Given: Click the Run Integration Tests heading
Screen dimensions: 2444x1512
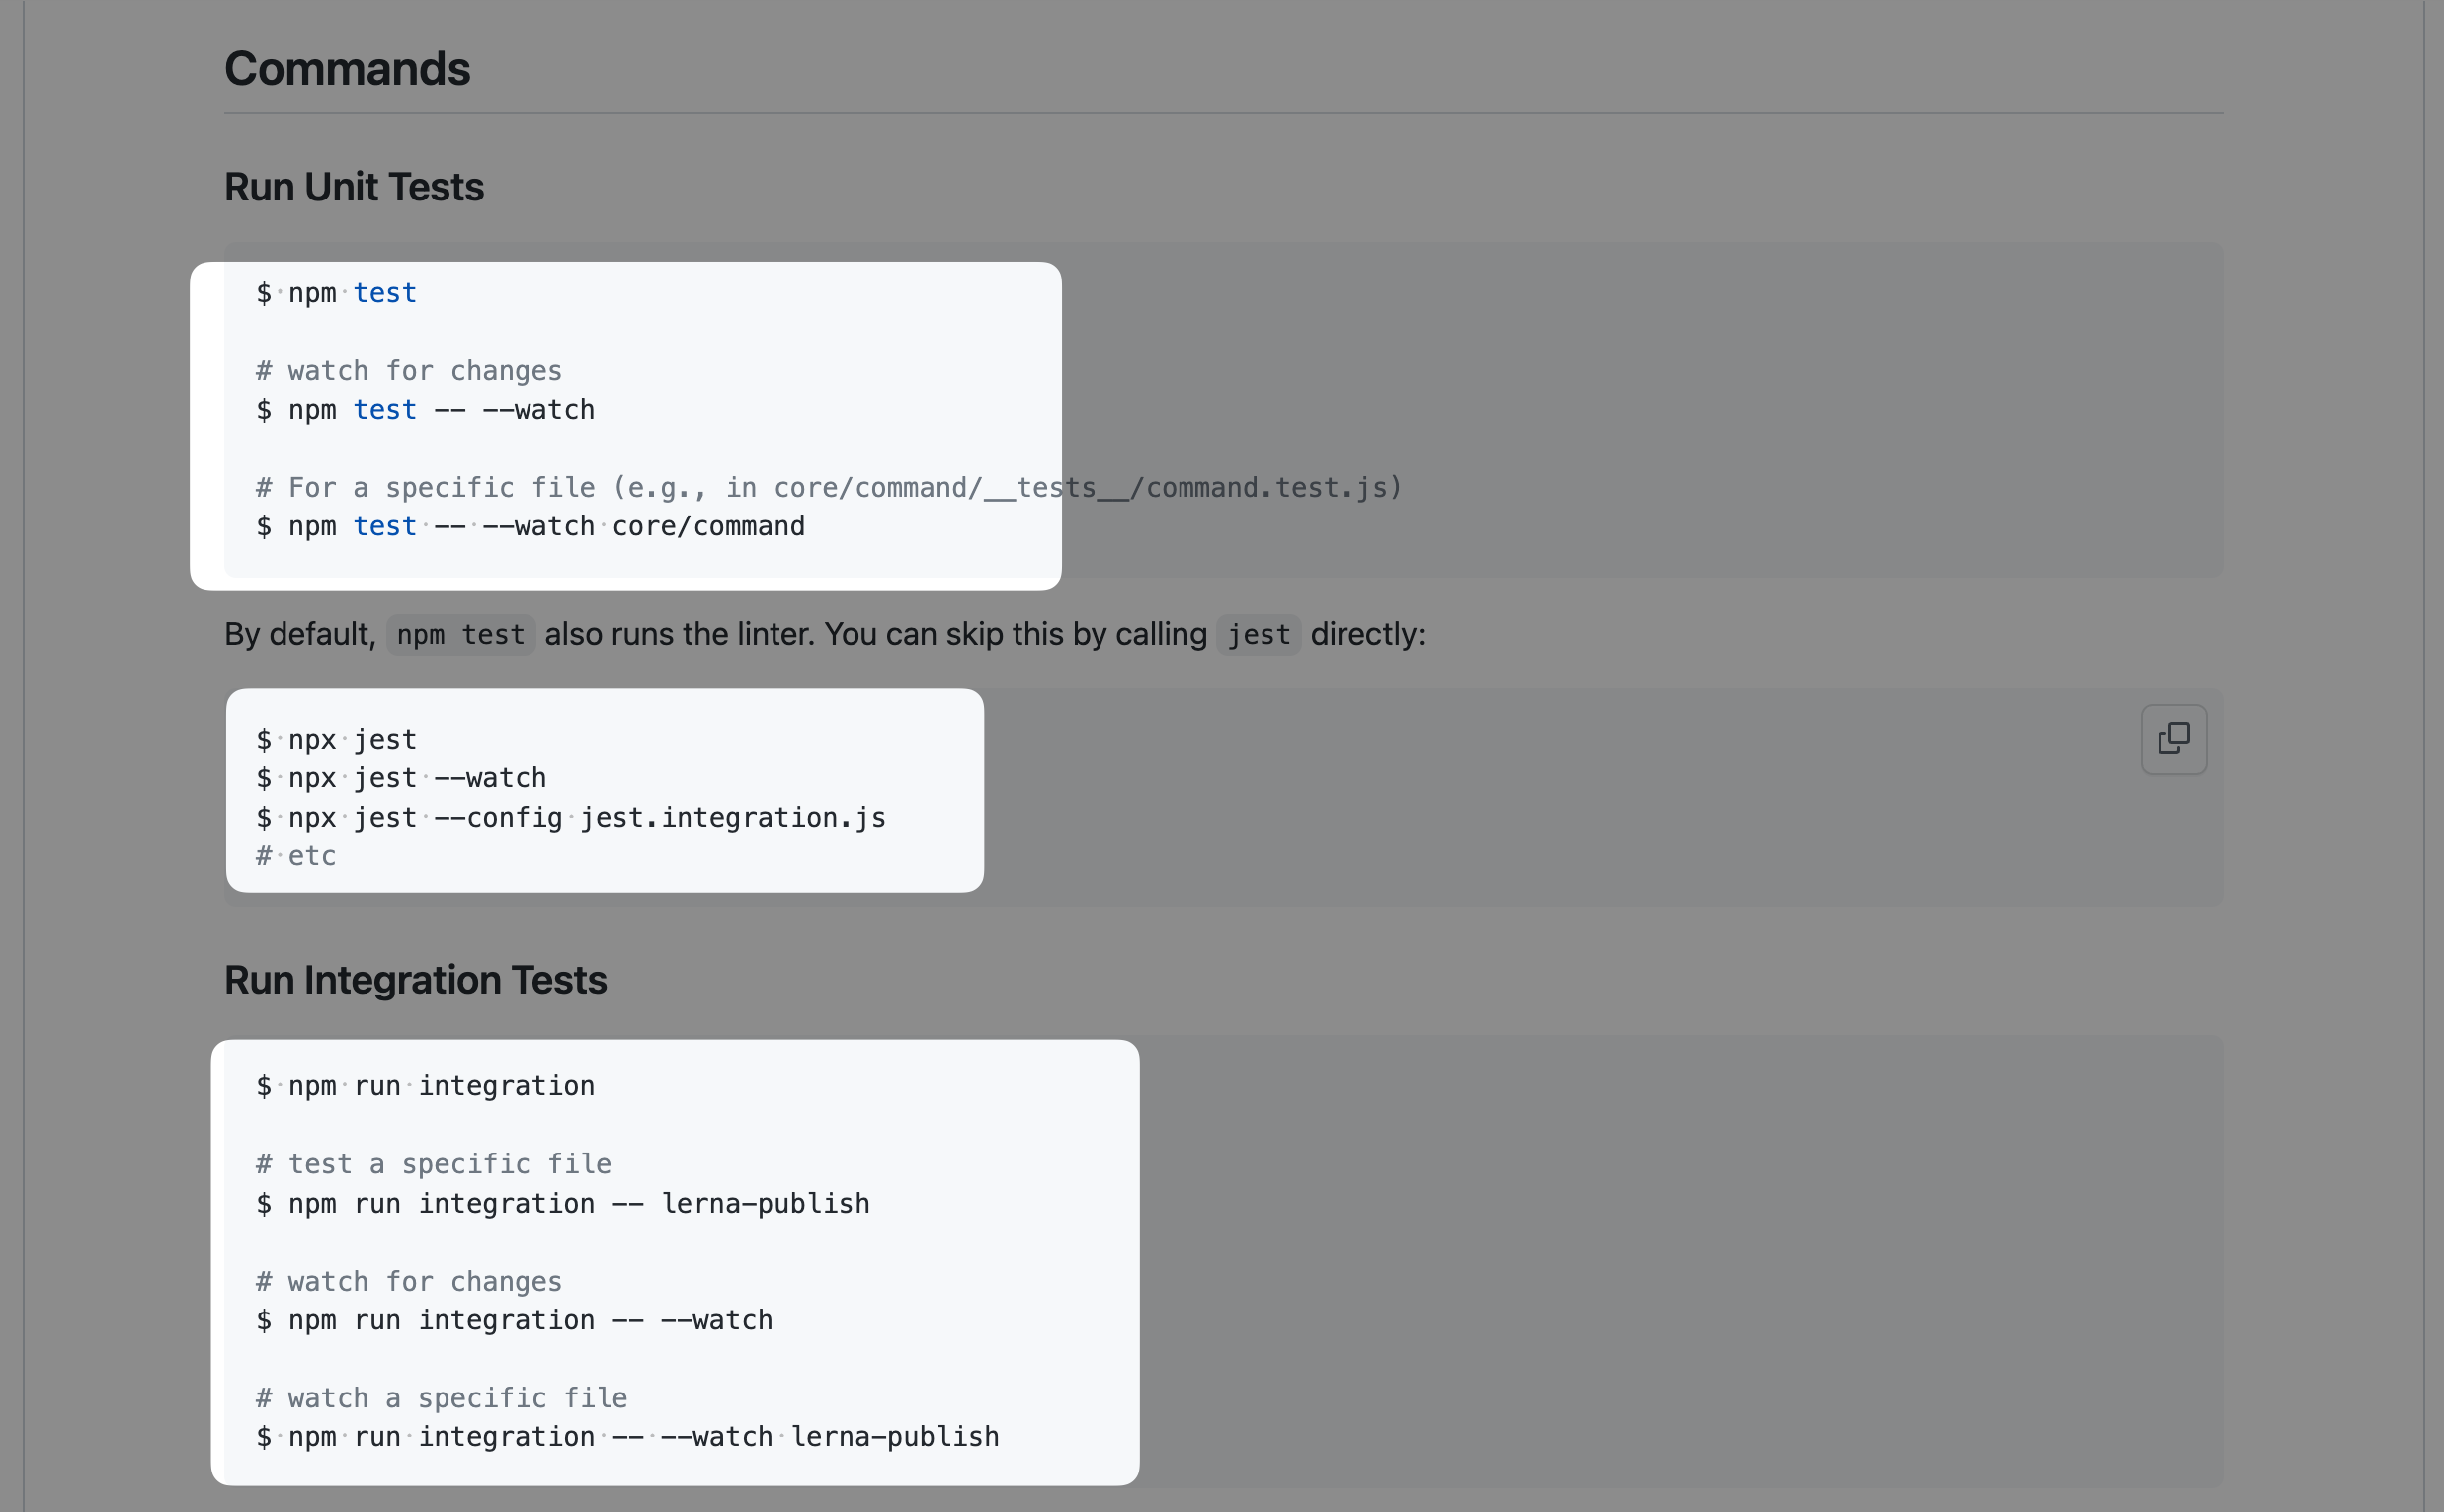Looking at the screenshot, I should pos(415,980).
